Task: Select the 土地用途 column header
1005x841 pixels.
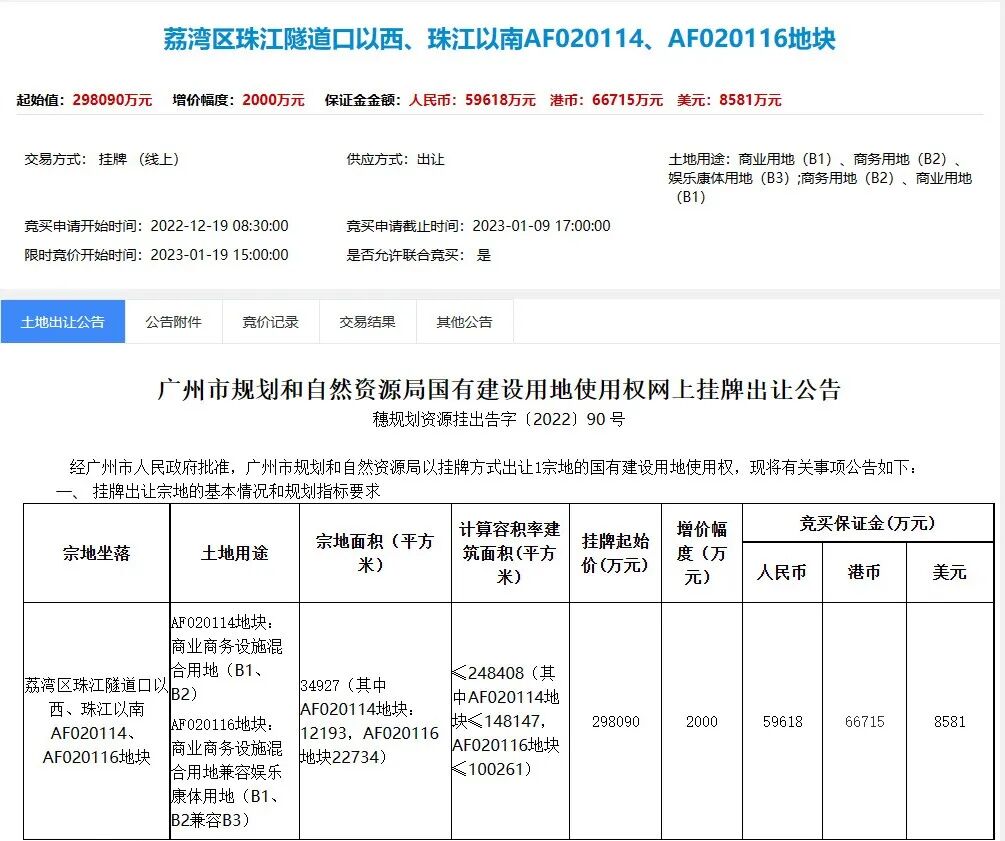Action: (x=233, y=554)
